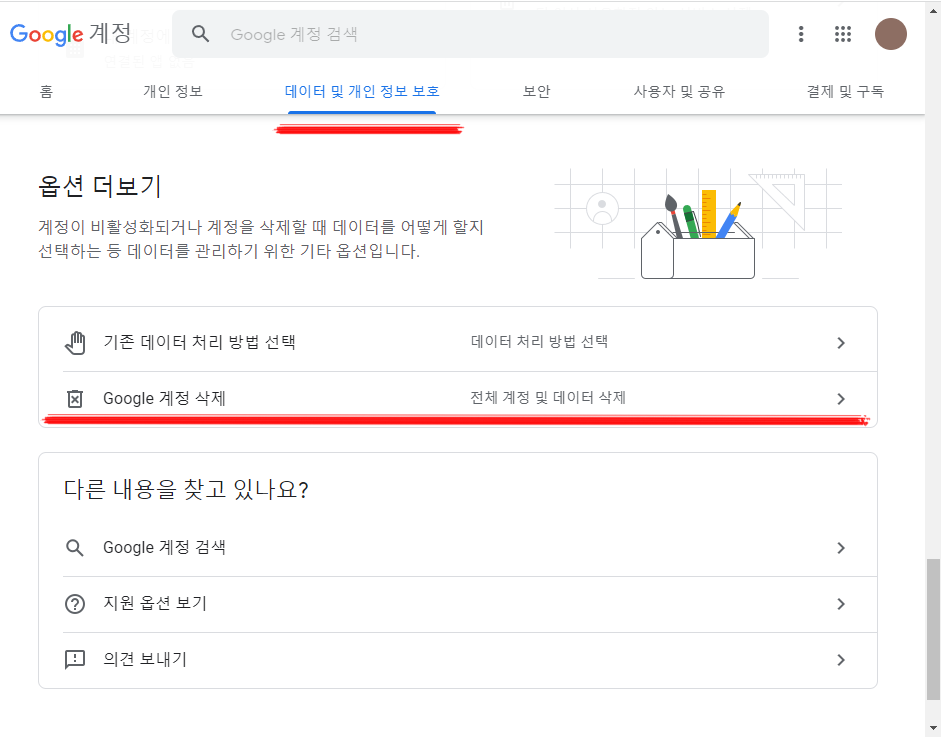Switch to the 홈 tab

(46, 91)
